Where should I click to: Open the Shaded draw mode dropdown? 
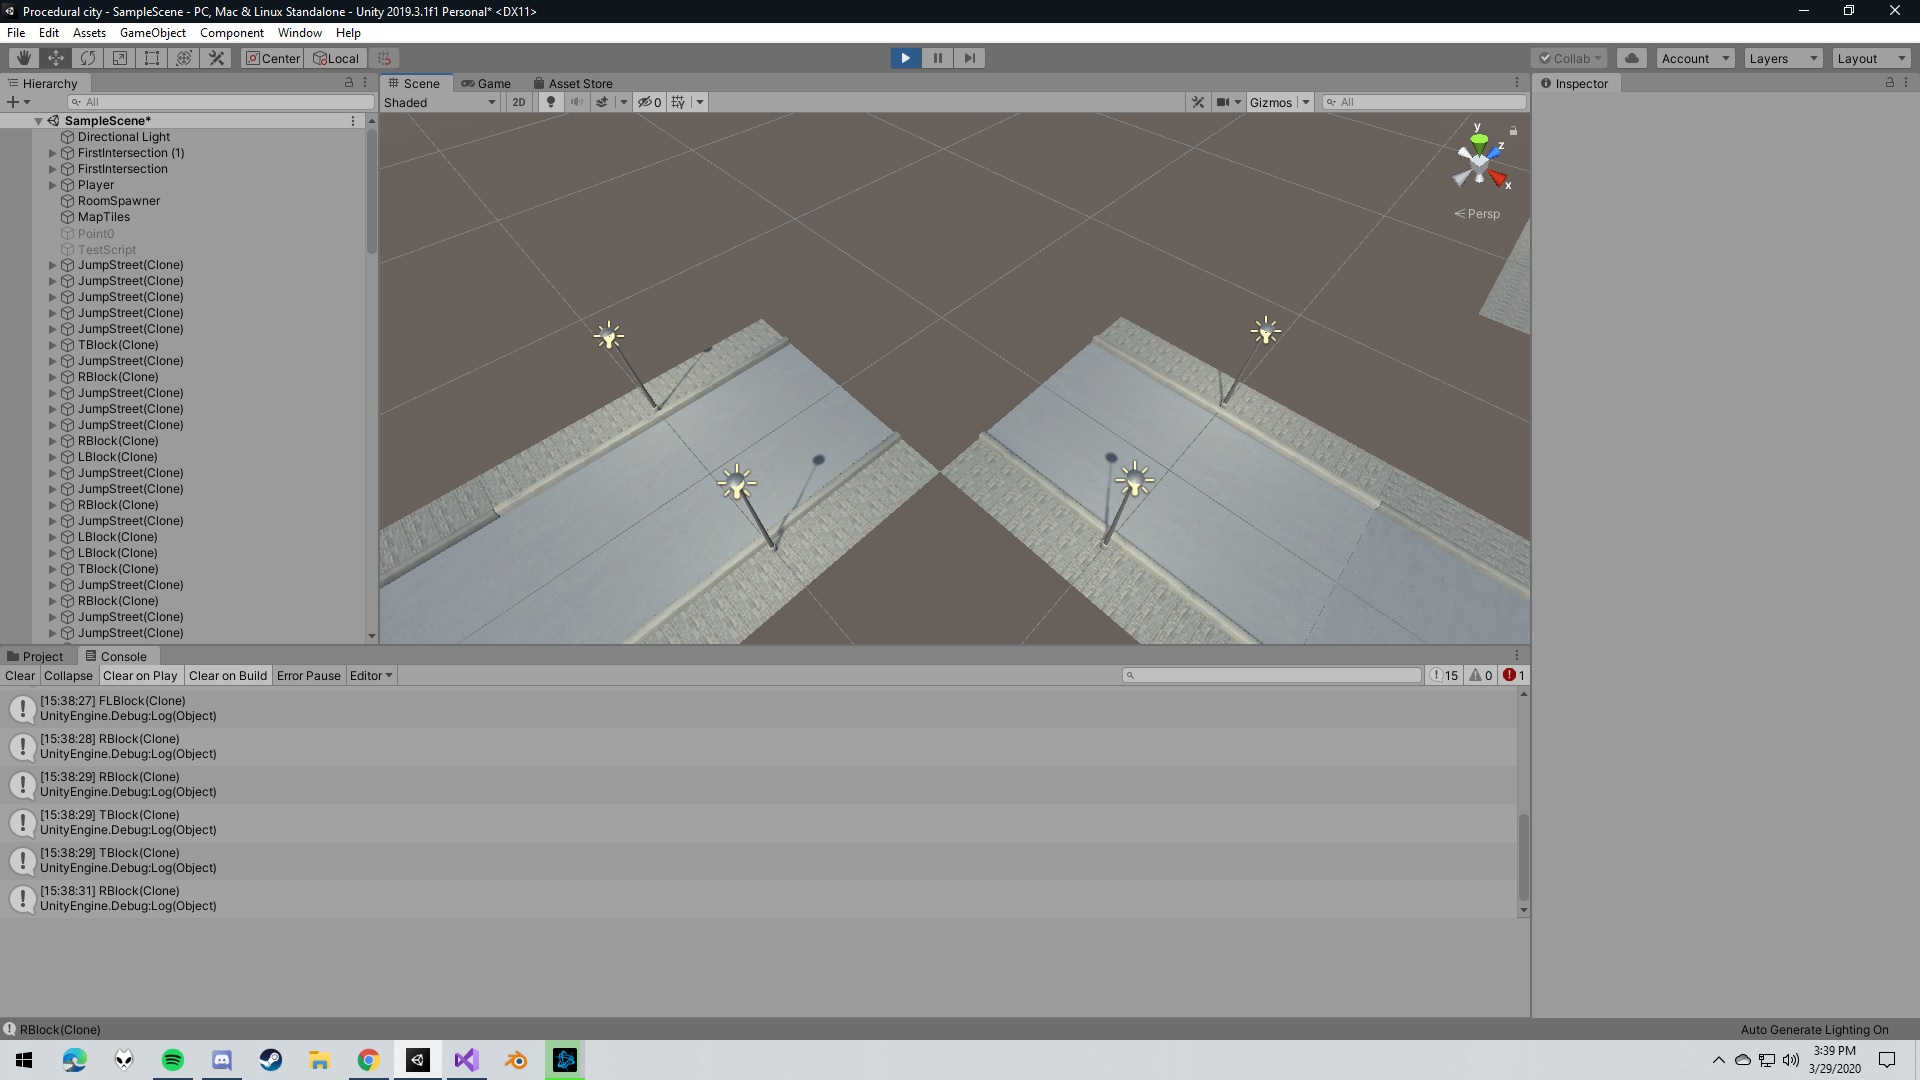tap(440, 102)
